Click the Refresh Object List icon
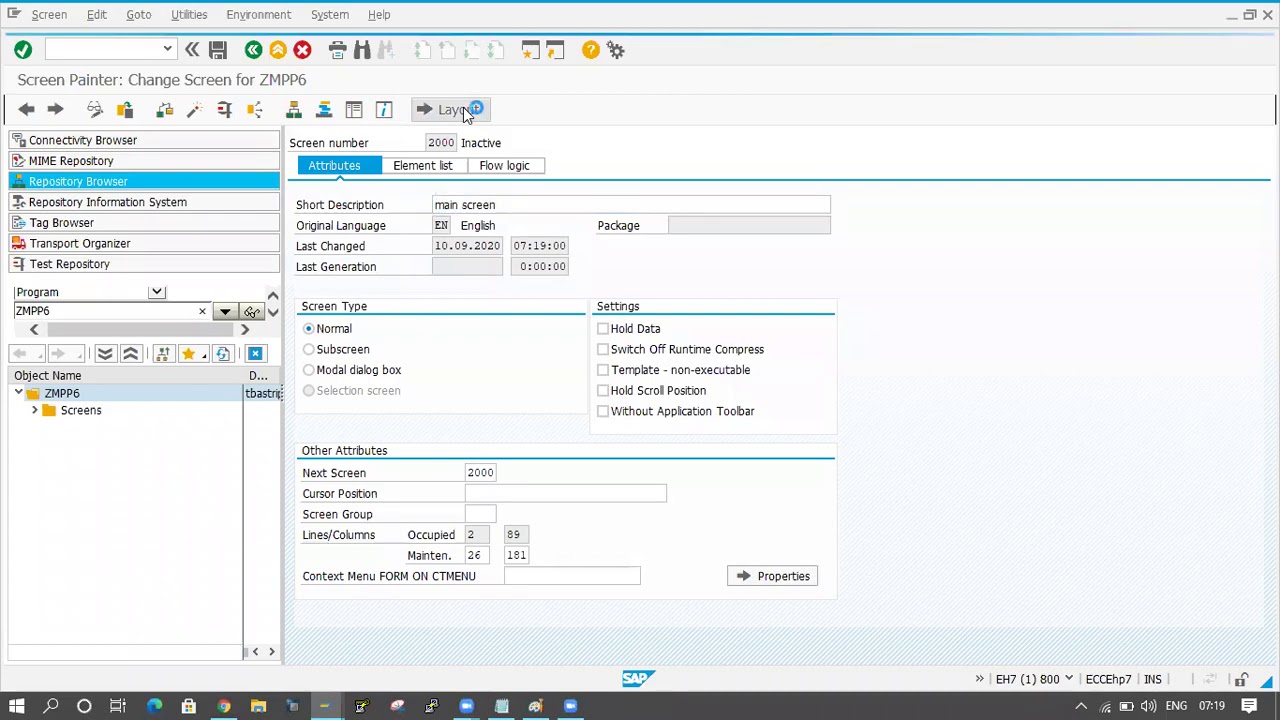Image resolution: width=1280 pixels, height=720 pixels. 223,354
